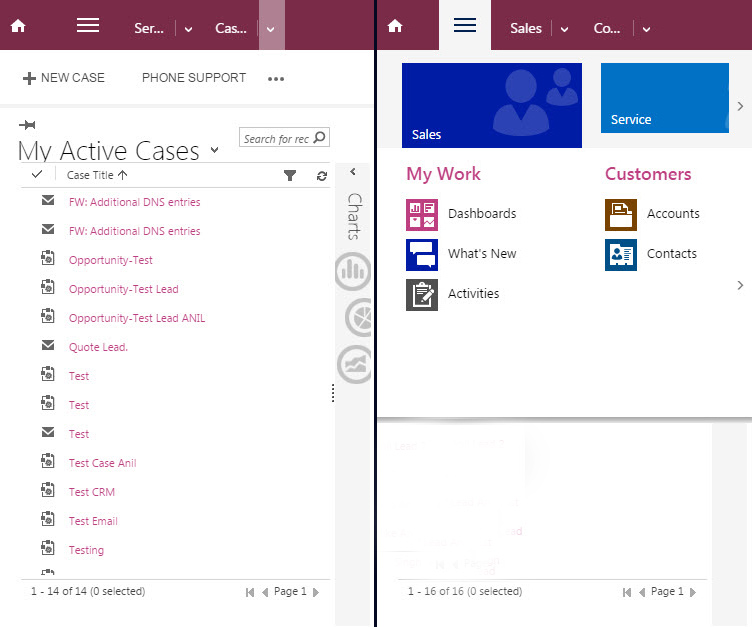This screenshot has width=752, height=627.
Task: Click the pin icon above My Active Cases
Action: (x=27, y=125)
